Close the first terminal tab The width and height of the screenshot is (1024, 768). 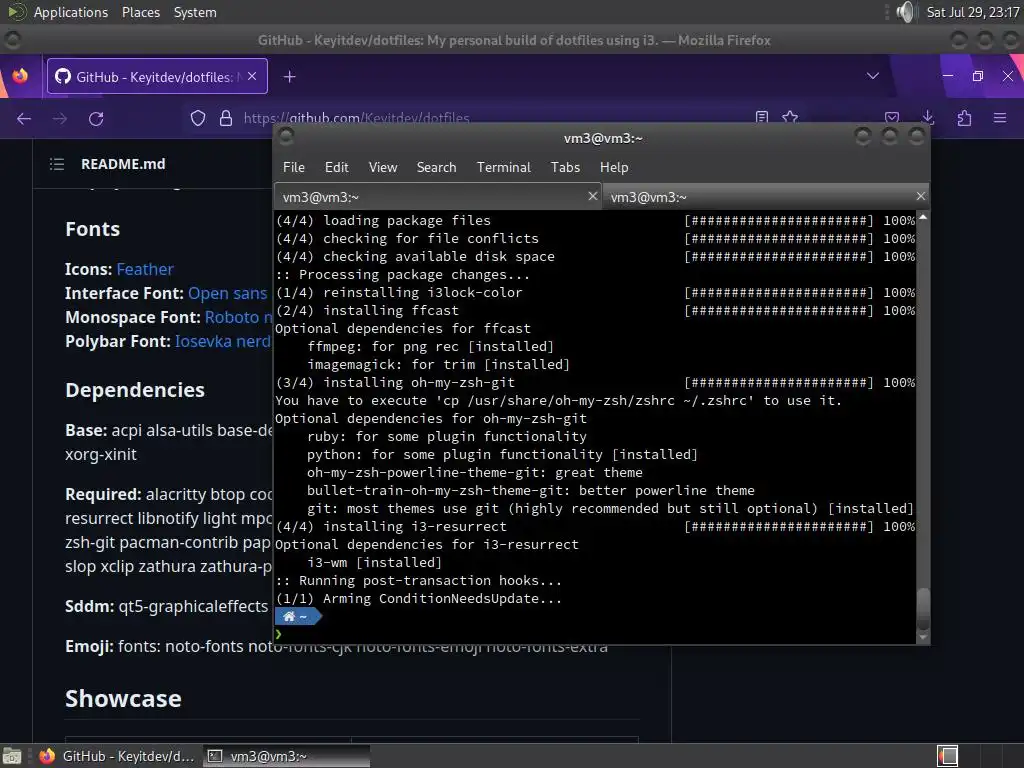tap(592, 196)
